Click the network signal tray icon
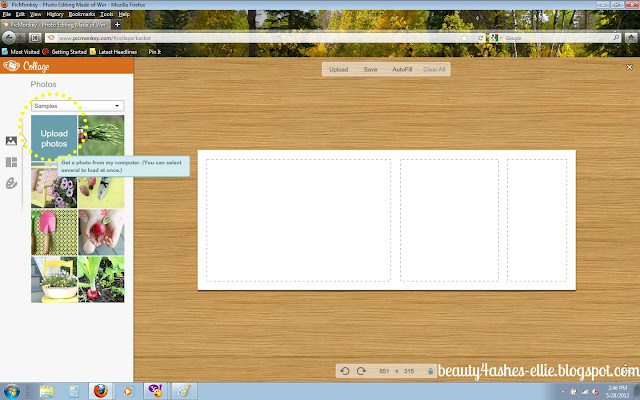The height and width of the screenshot is (400, 640). coord(584,392)
